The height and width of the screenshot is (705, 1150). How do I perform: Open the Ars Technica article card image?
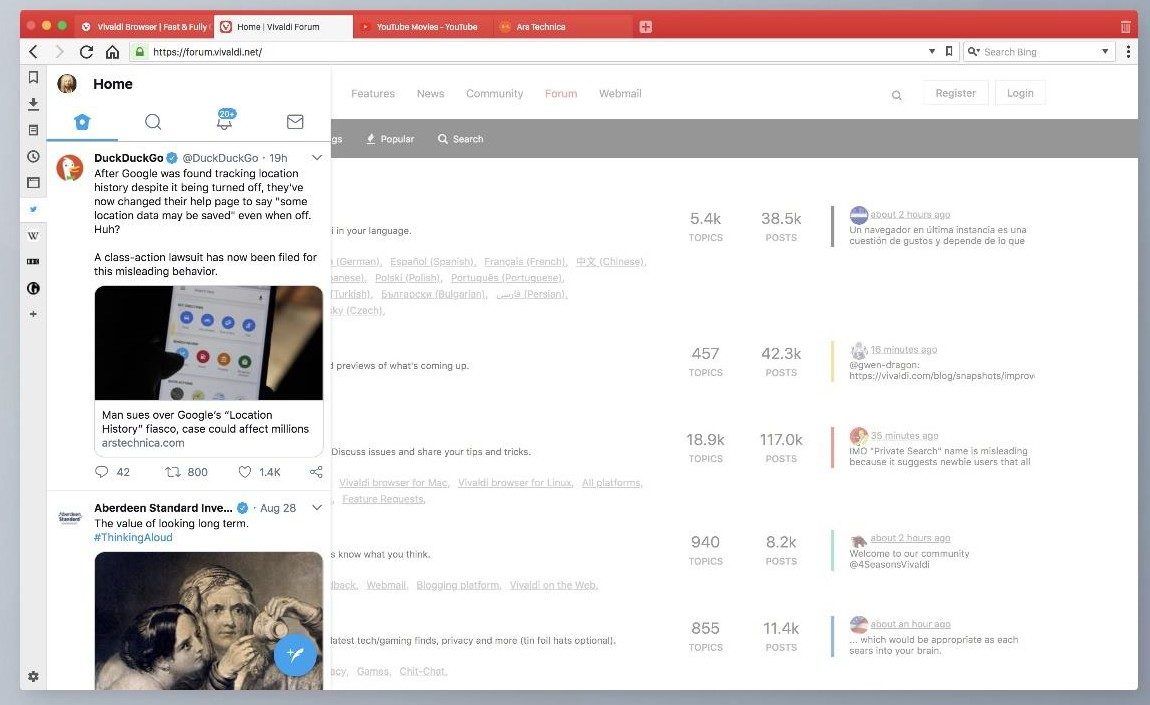pos(209,343)
